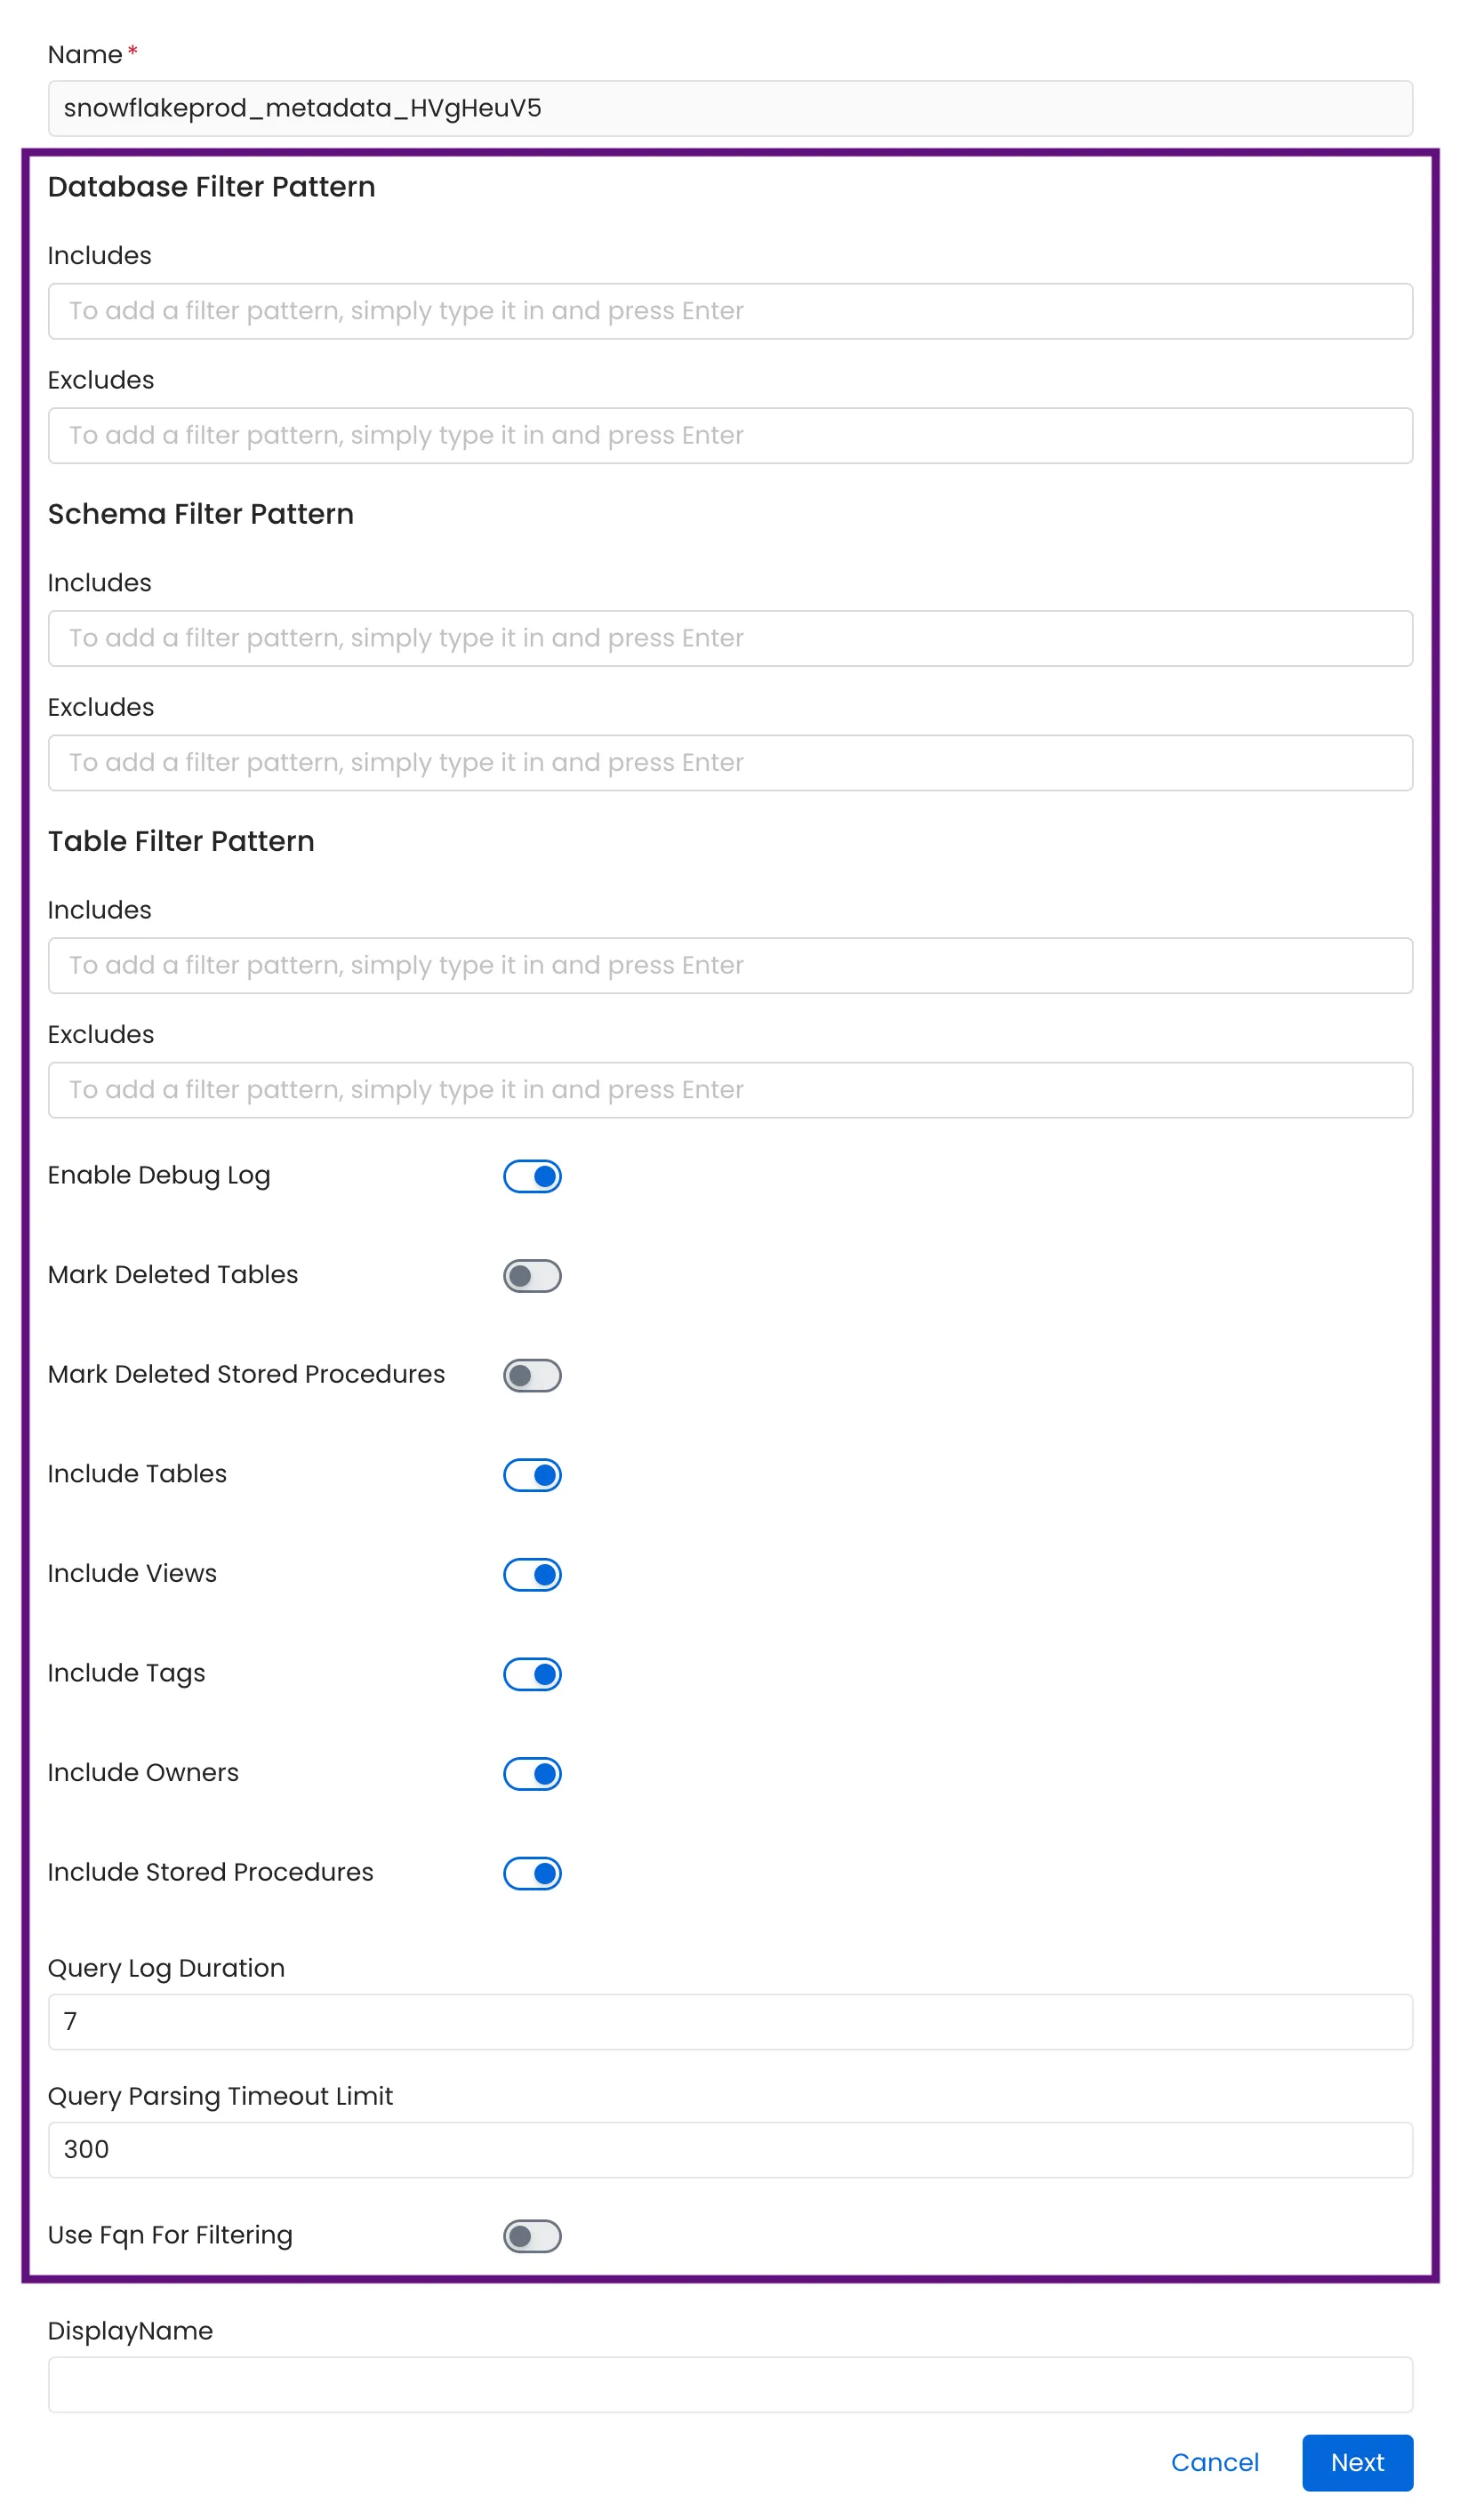Focus the Table Filter Includes field
The height and width of the screenshot is (2520, 1460).
click(x=730, y=964)
